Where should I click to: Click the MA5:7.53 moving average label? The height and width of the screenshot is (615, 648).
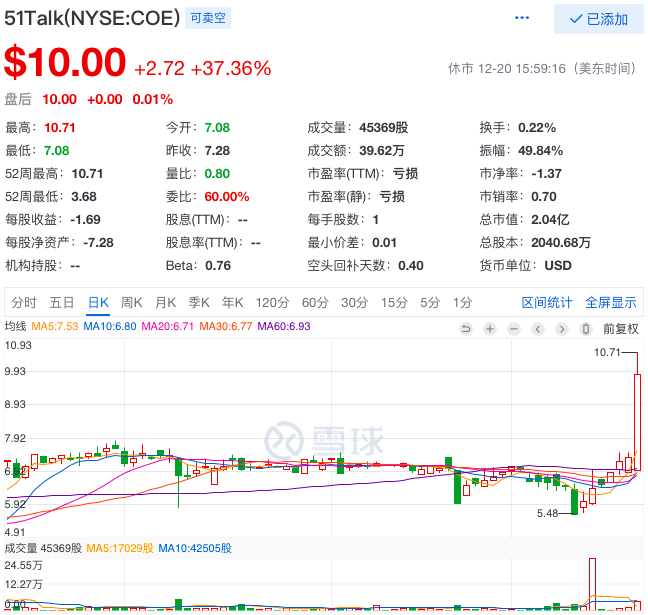55,326
